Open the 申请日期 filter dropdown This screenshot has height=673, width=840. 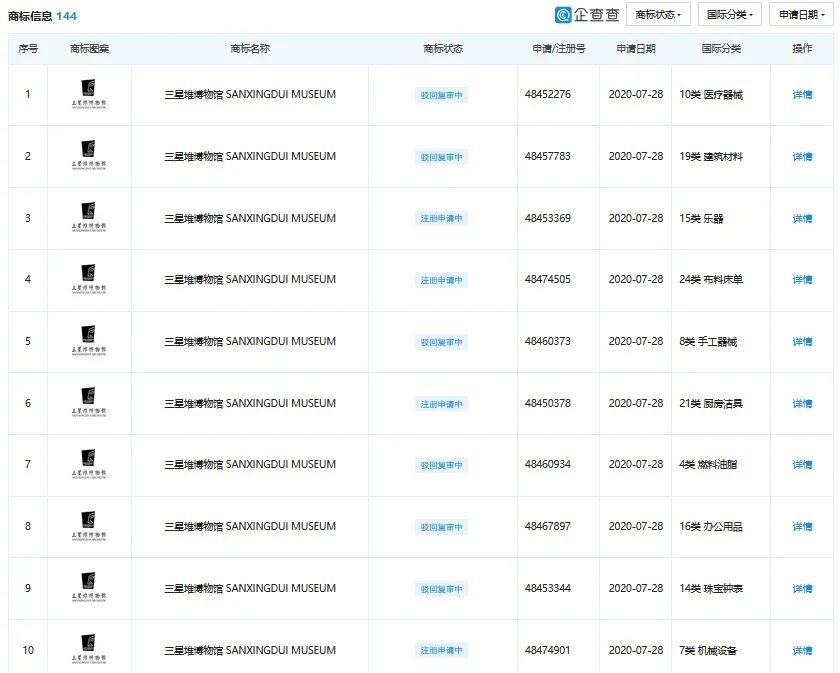coord(801,15)
